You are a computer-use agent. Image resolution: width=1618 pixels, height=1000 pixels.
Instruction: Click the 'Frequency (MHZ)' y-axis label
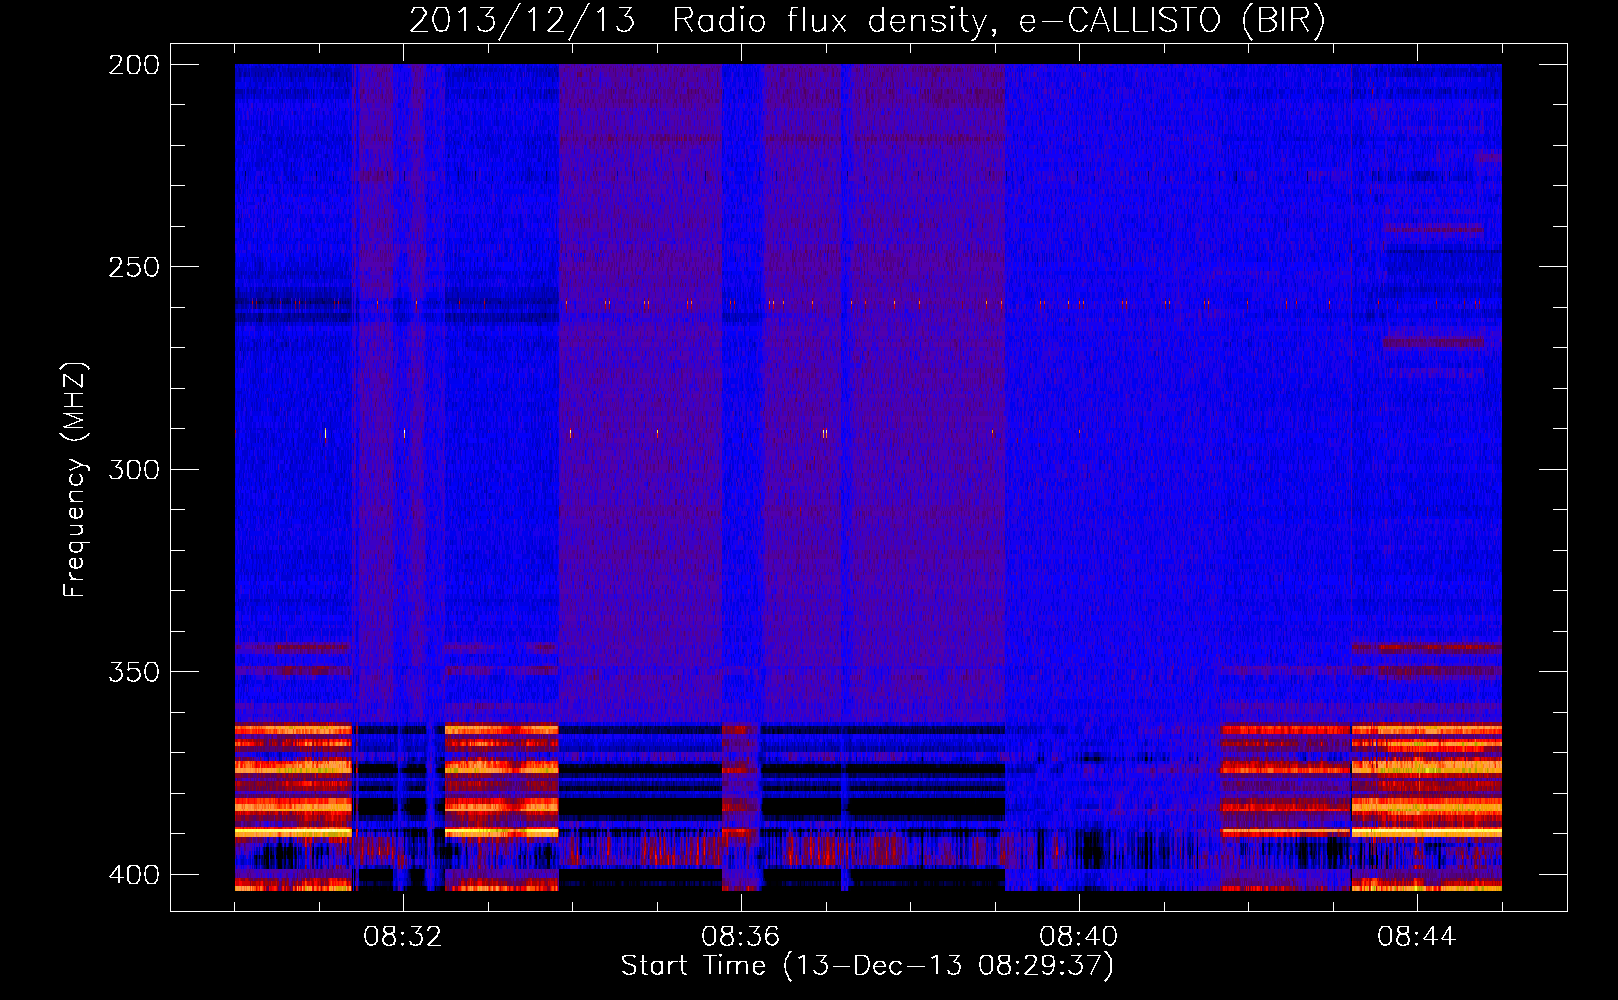(75, 480)
